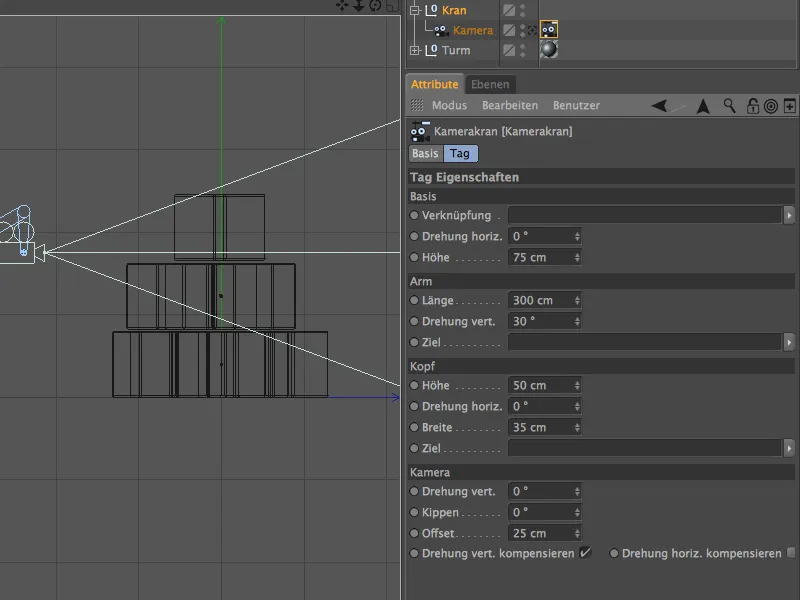The height and width of the screenshot is (600, 800).
Task: Click the Turm layer square swatch
Action: 509,50
